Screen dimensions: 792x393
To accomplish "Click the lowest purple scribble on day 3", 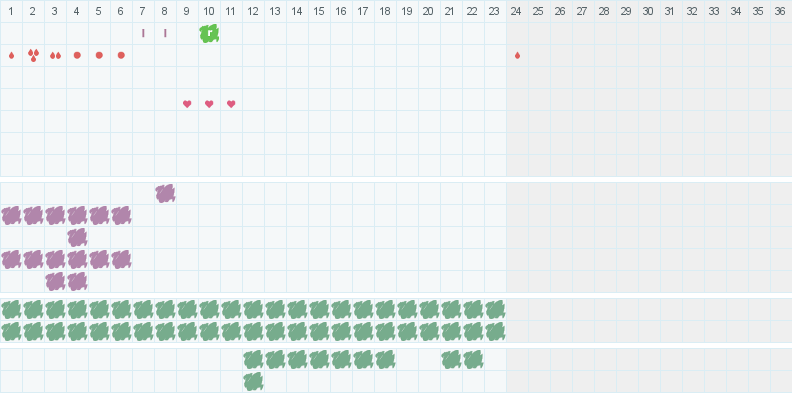I will [55, 281].
